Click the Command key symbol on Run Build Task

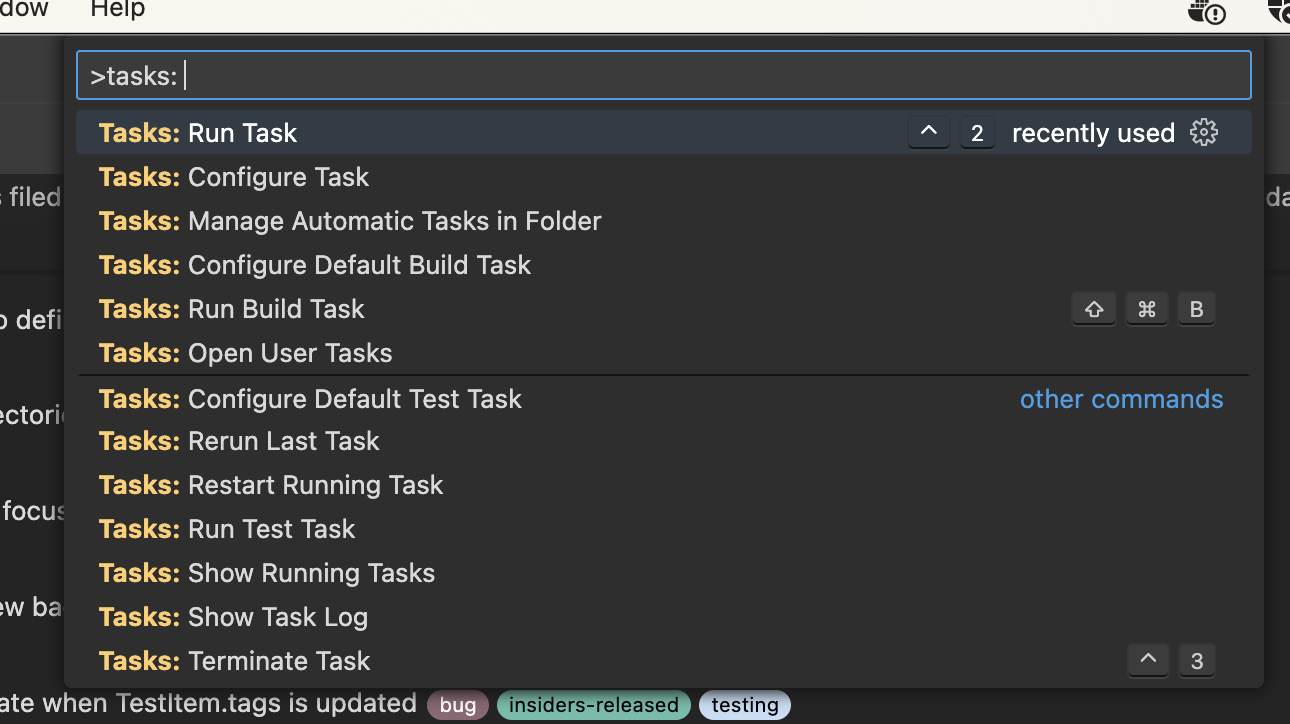click(x=1146, y=308)
